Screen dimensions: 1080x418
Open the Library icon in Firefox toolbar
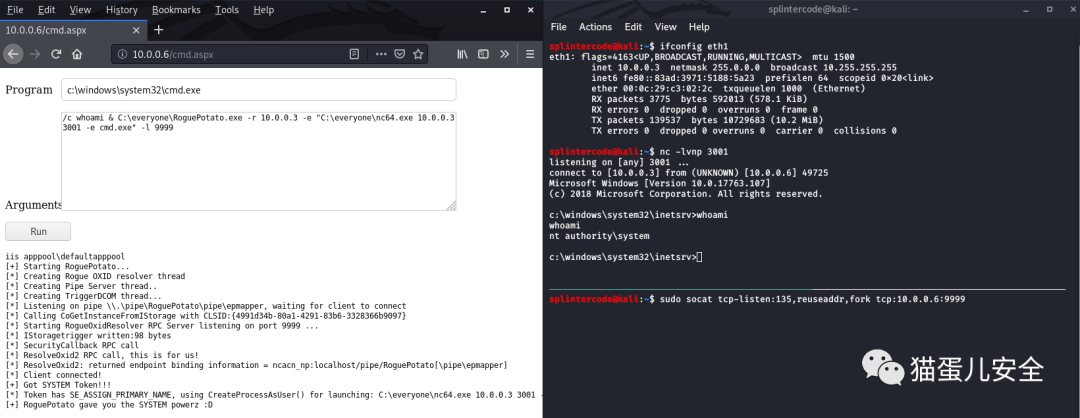[x=462, y=54]
